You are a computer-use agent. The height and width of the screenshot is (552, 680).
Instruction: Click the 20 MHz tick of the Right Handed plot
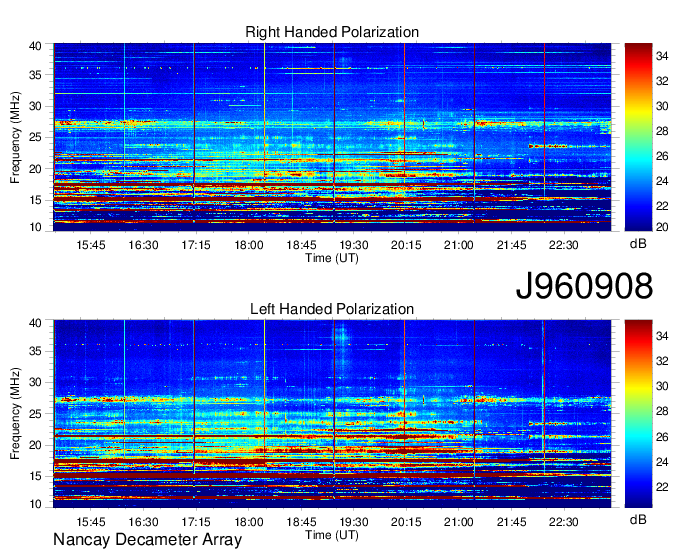(35, 169)
